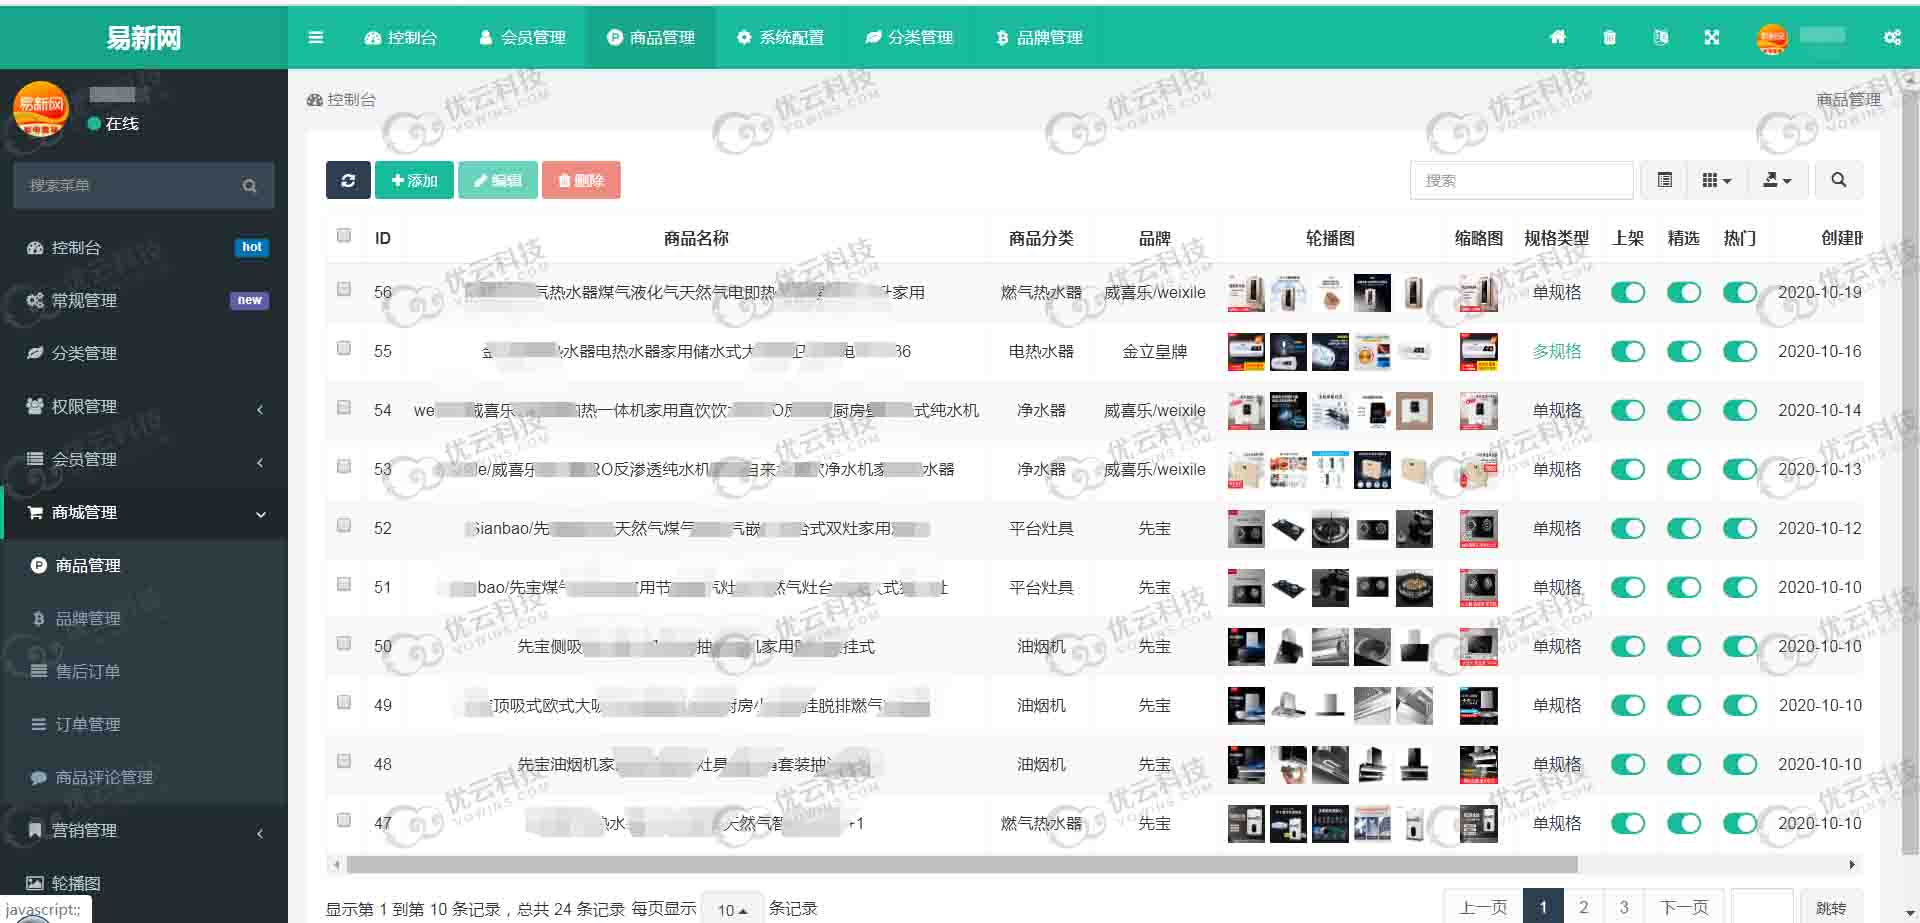Click the 跳转 jump button
1920x923 pixels.
coord(1831,907)
